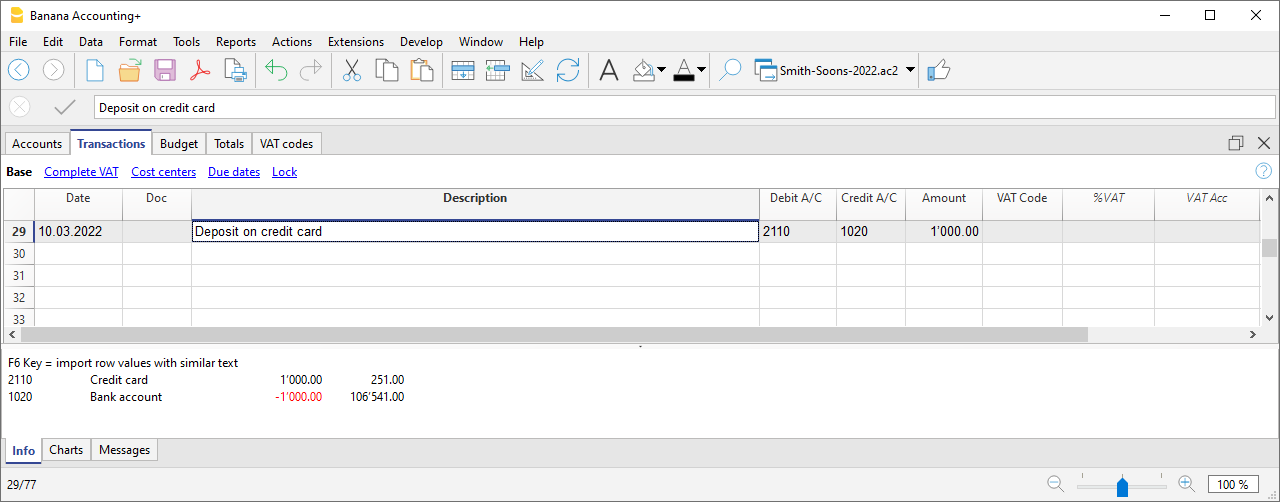Redo the last action
Image resolution: width=1280 pixels, height=502 pixels.
tap(311, 70)
